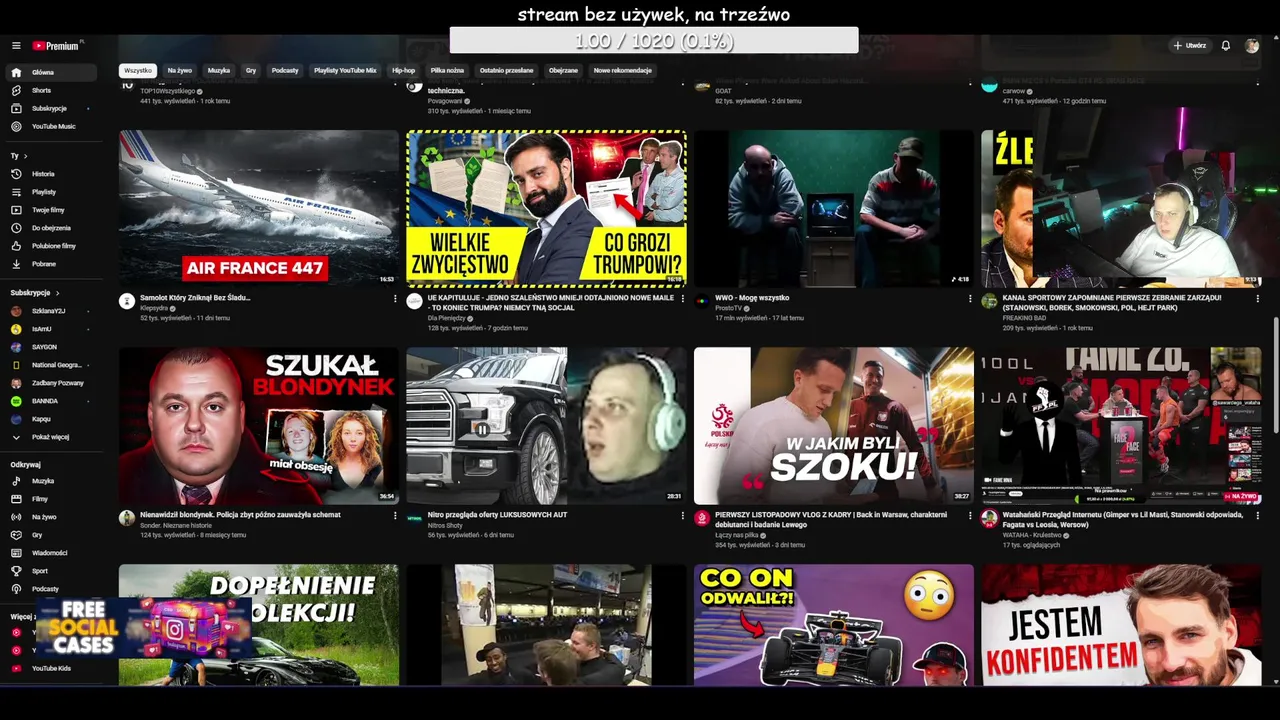Open options menu for Nienawidził blondynek video
The width and height of the screenshot is (1280, 720).
(x=394, y=516)
